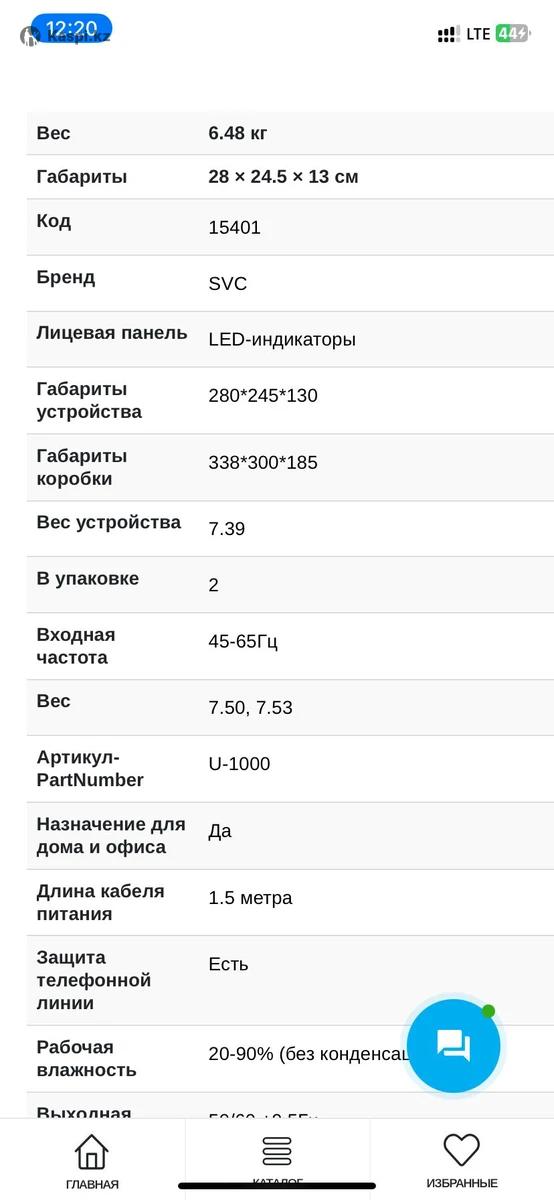The width and height of the screenshot is (554, 1200).
Task: Switch to the Главная tab label
Action: [x=92, y=1184]
